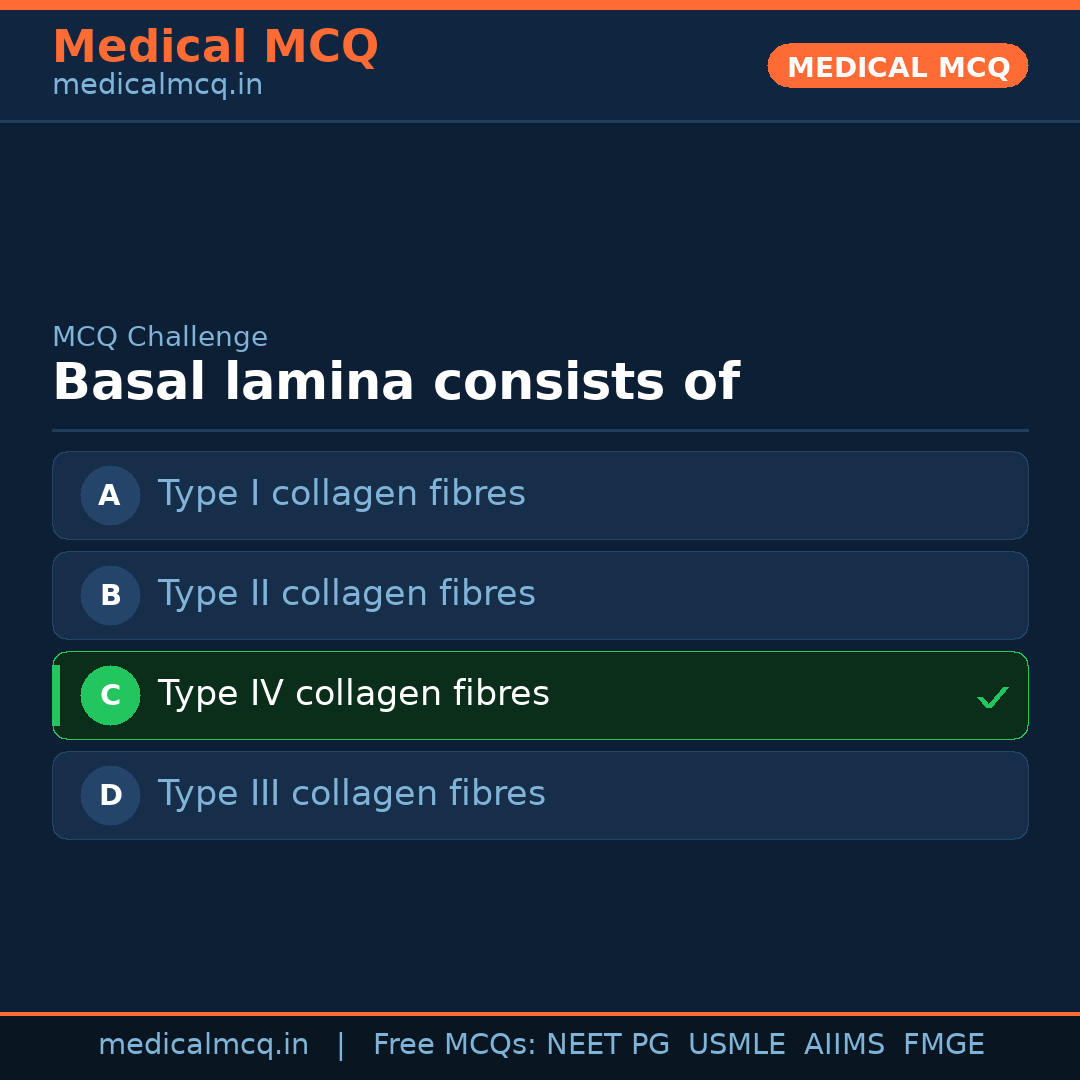Click the green letter C circle badge
Image resolution: width=1080 pixels, height=1080 pixels.
click(x=110, y=695)
